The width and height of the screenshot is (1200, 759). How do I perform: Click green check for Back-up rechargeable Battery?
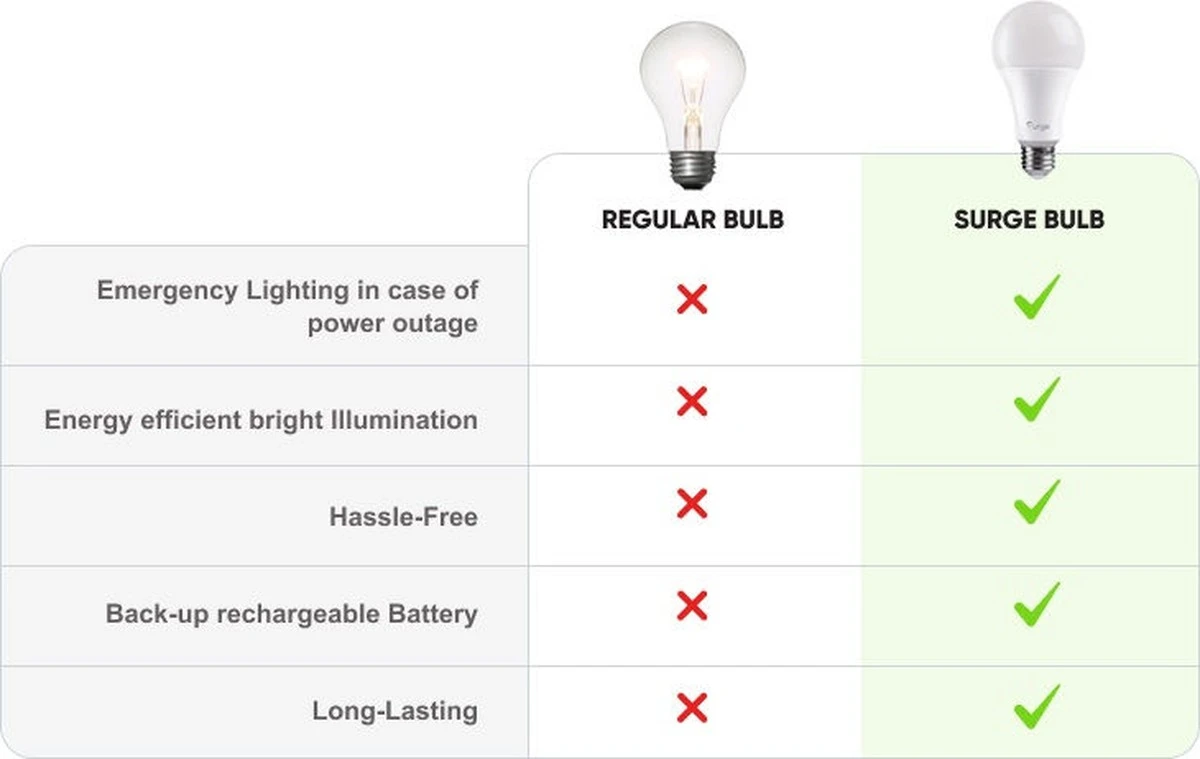coord(1036,604)
